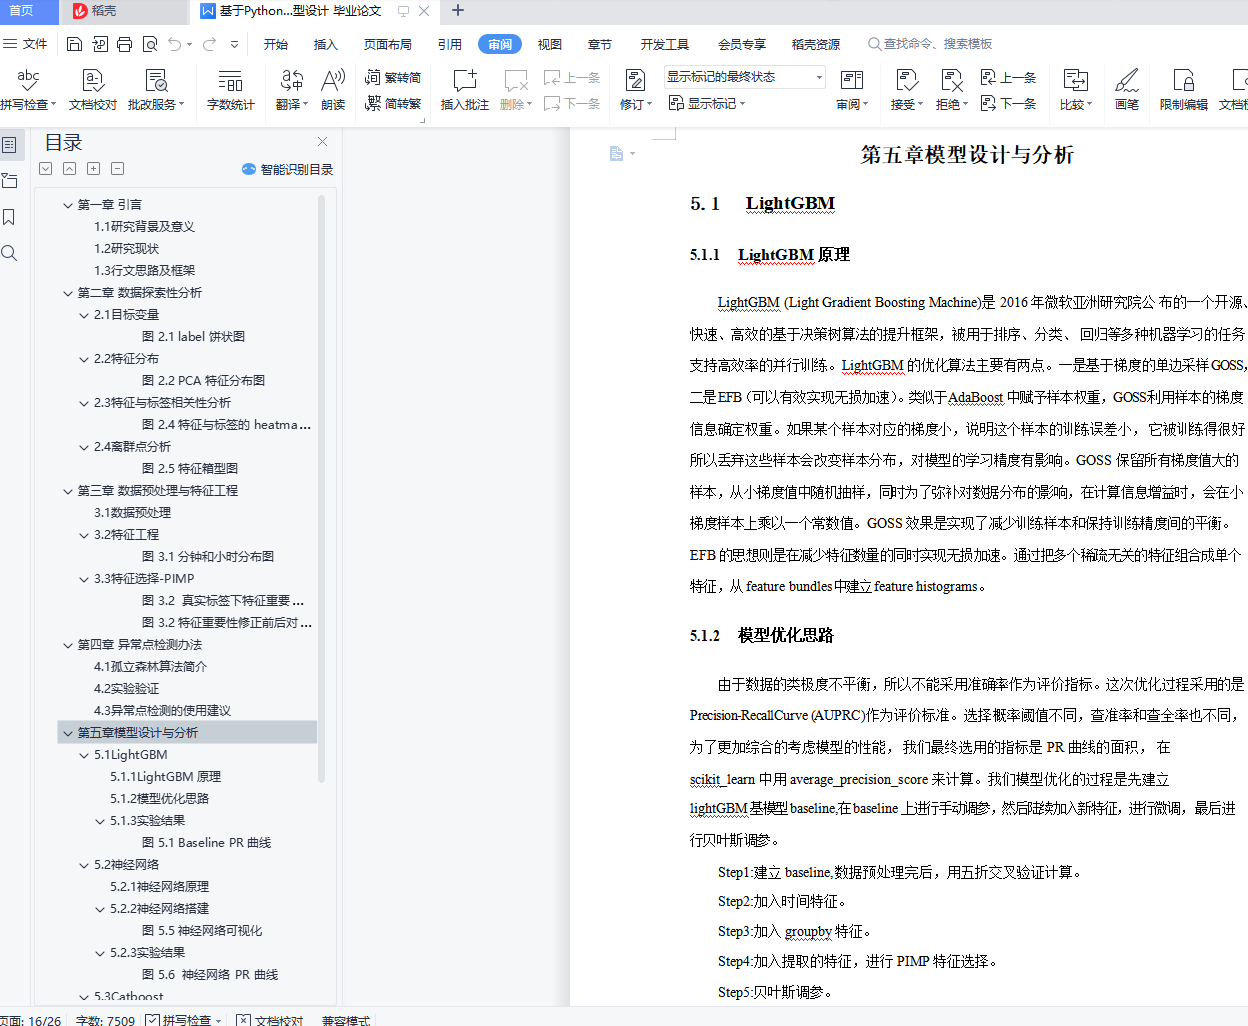Open the search panel from the left sidebar

click(9, 253)
